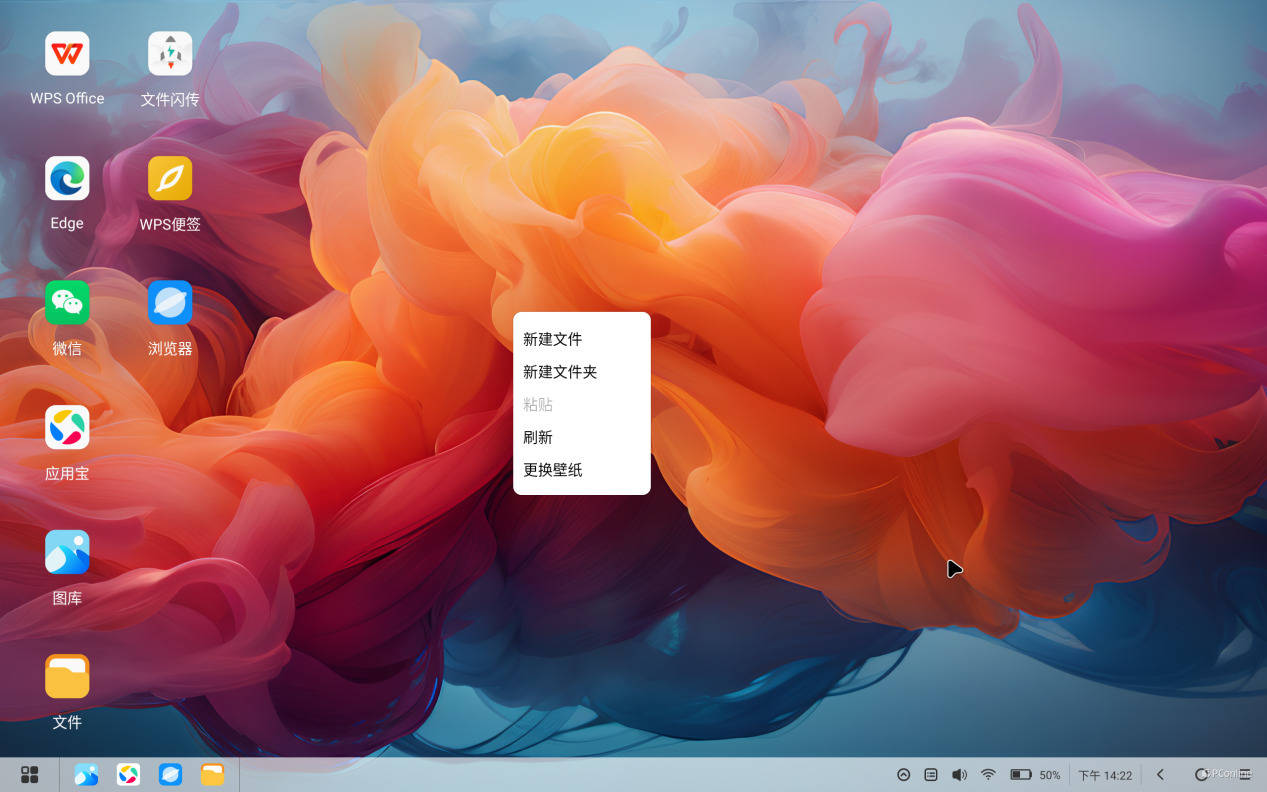
Task: Select 新建文件 in context menu
Action: coord(552,339)
